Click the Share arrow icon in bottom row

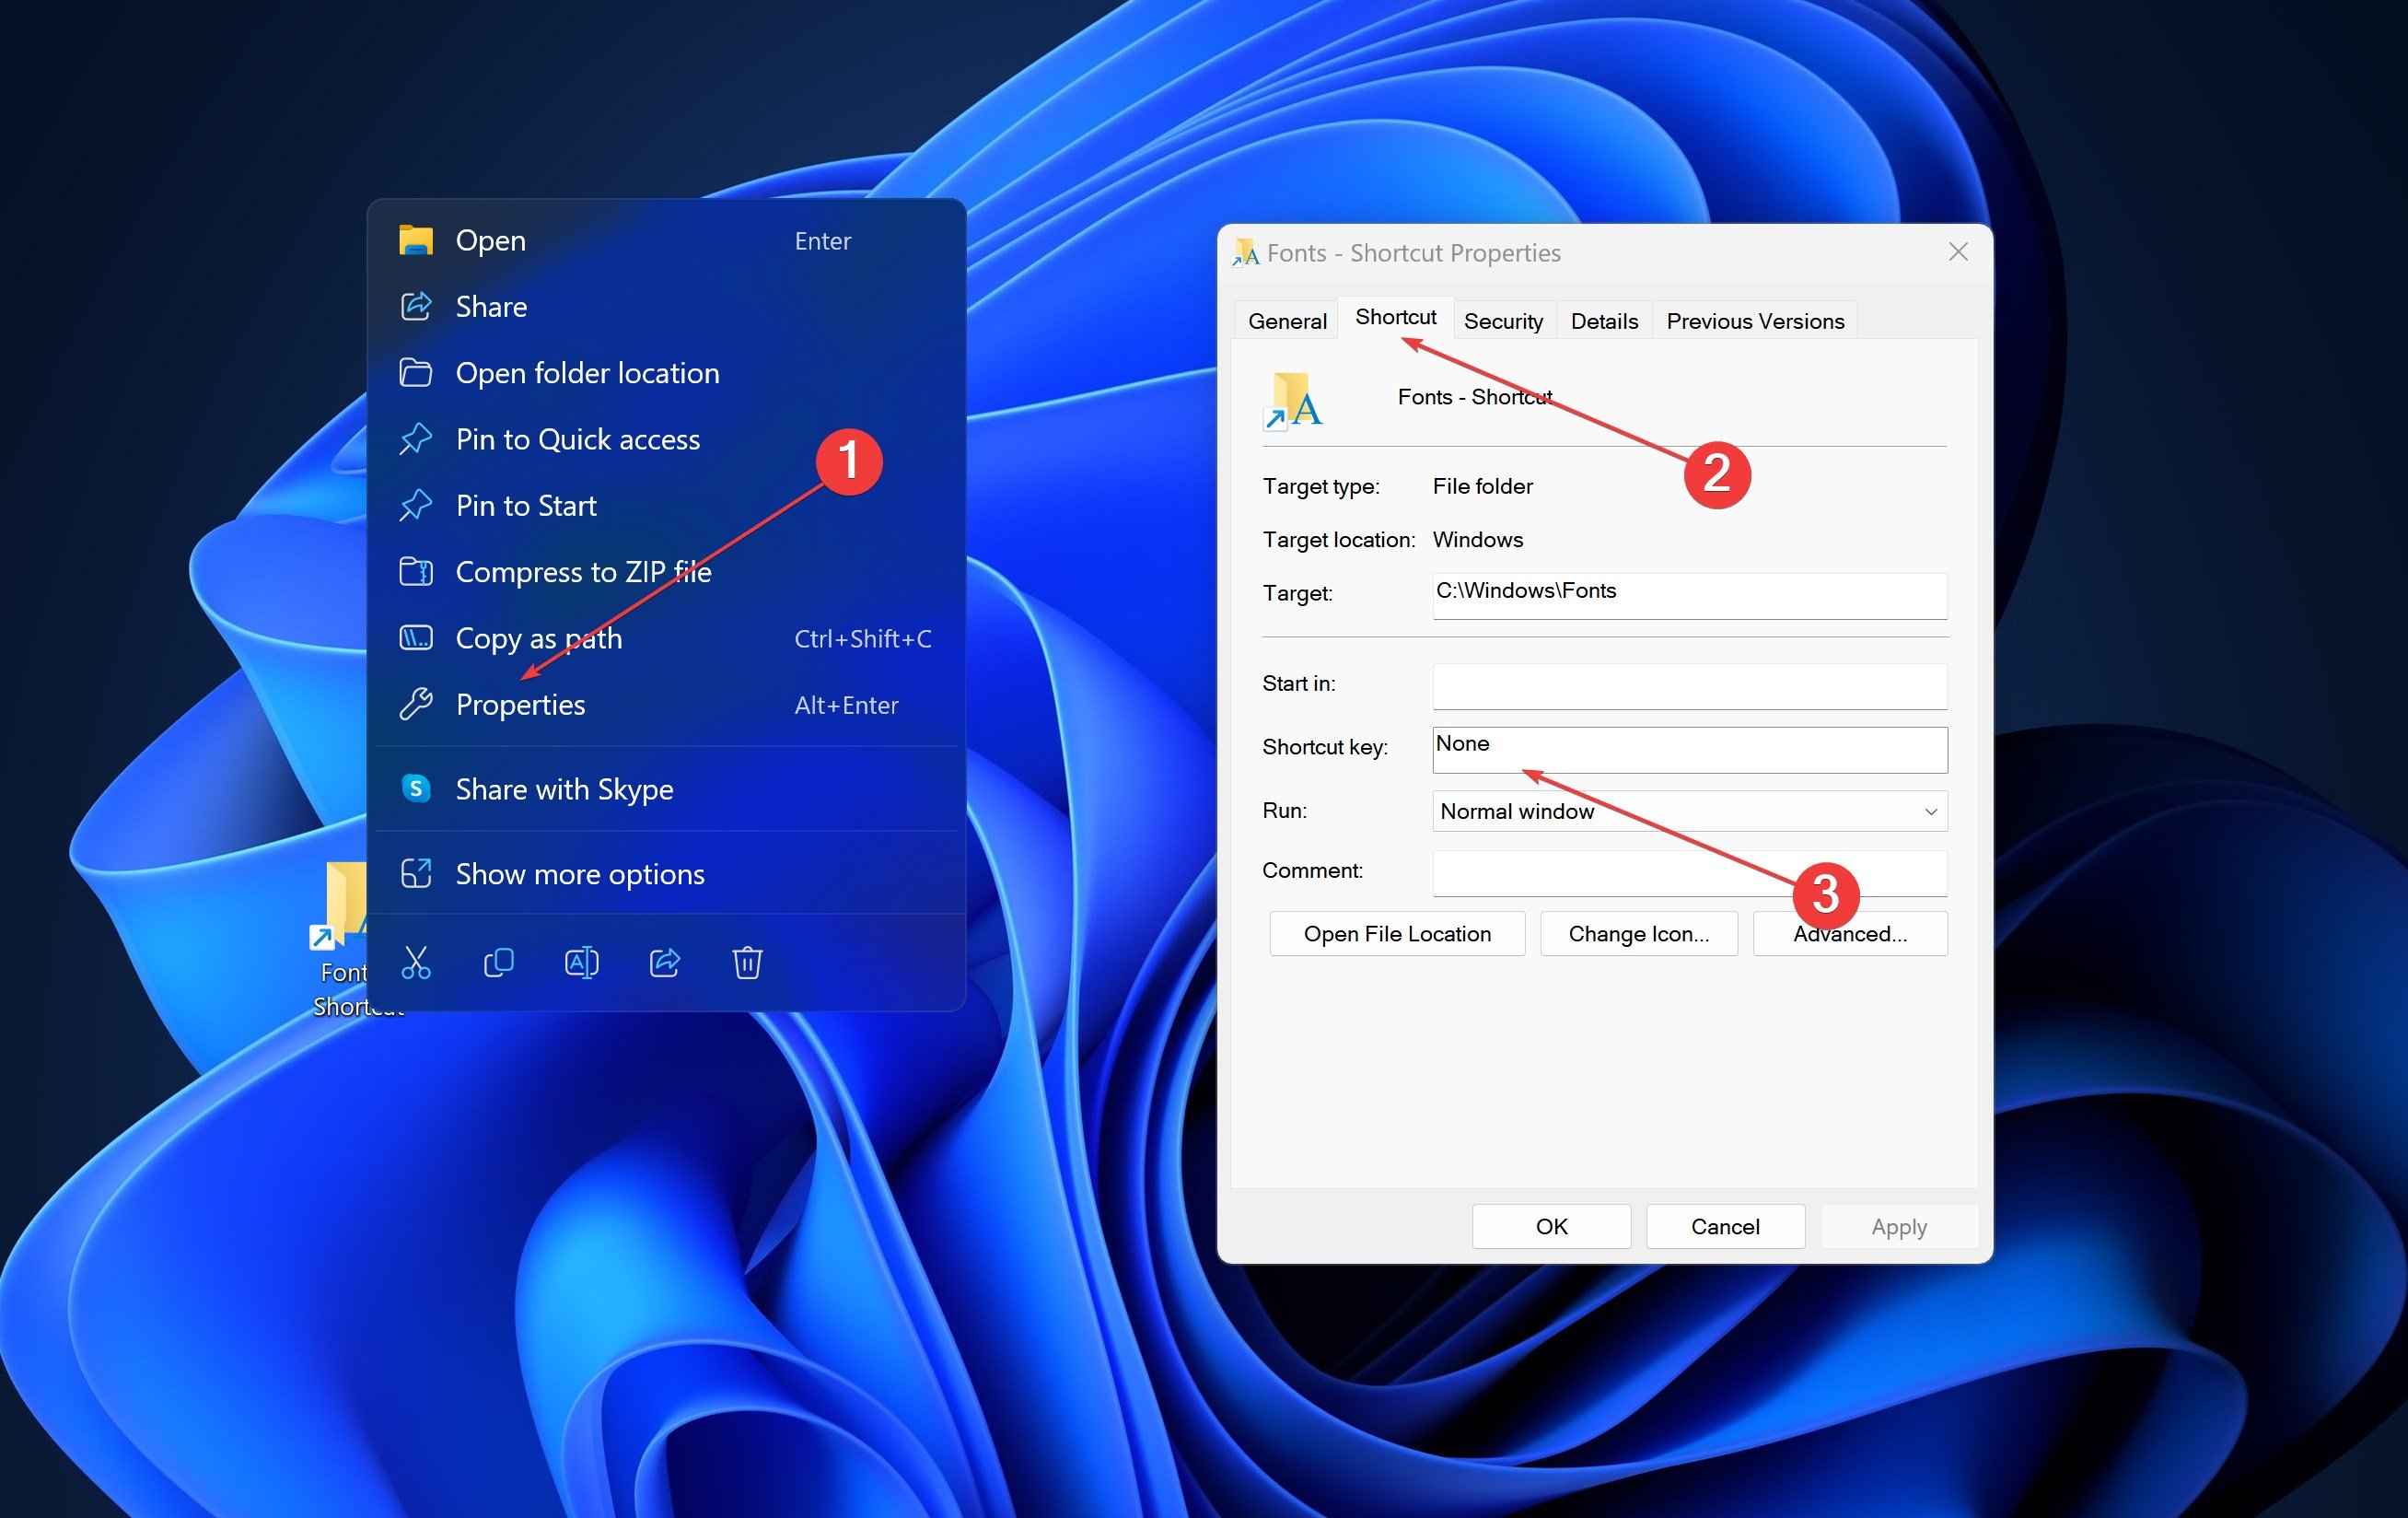tap(665, 963)
